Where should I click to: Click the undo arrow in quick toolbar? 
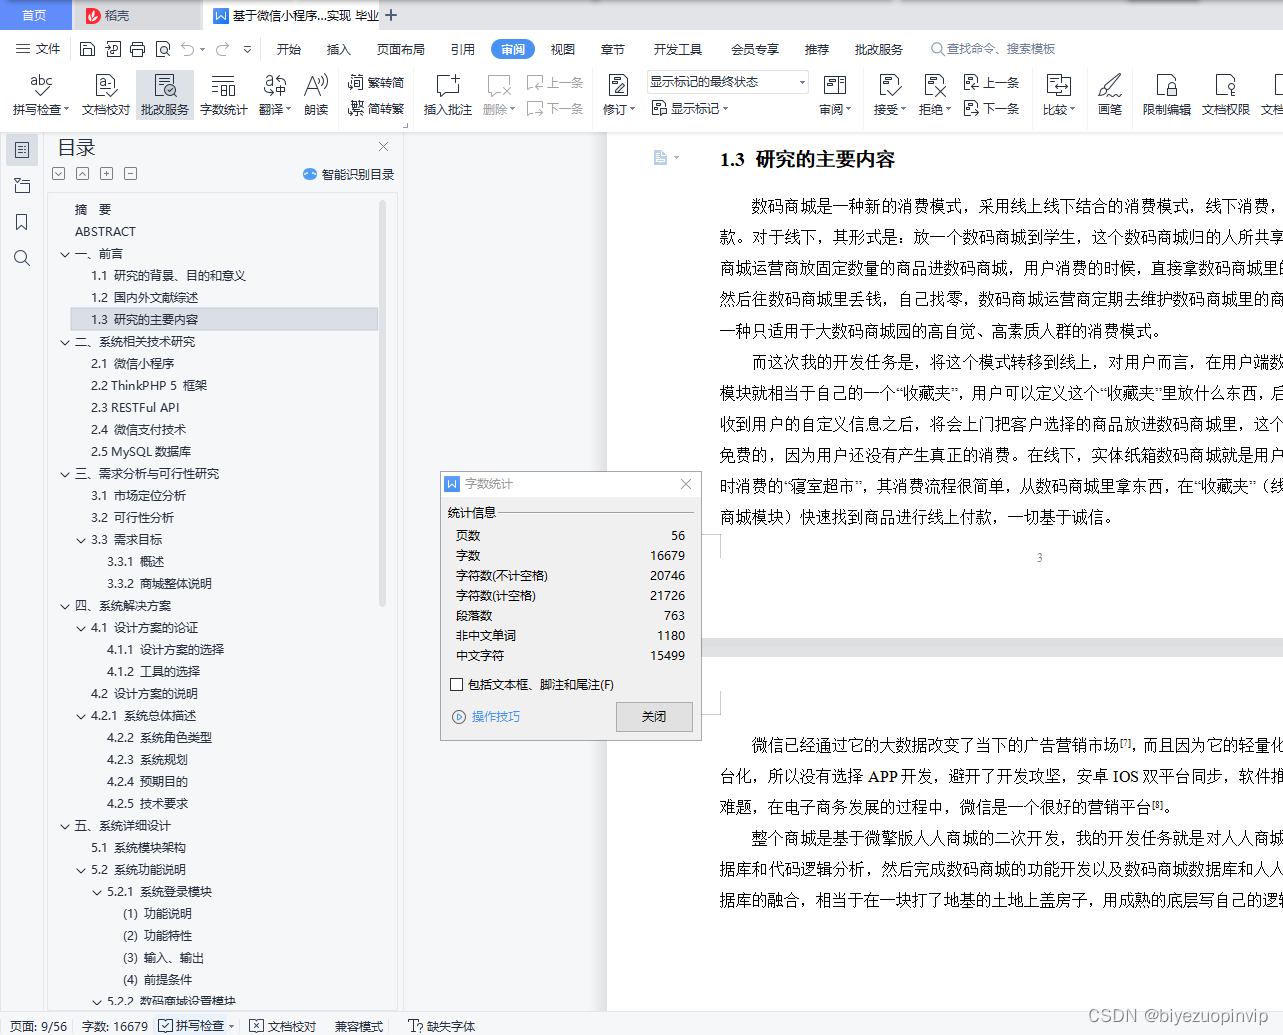pyautogui.click(x=188, y=49)
